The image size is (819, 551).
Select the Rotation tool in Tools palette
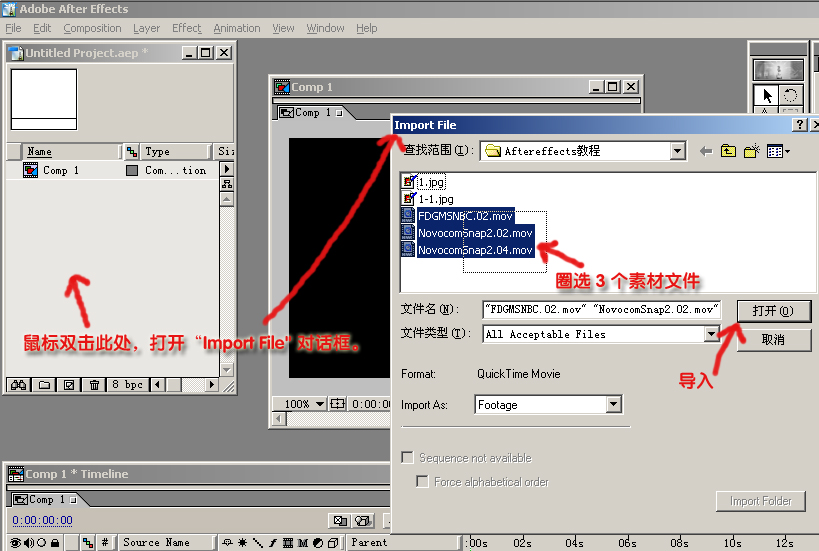790,96
